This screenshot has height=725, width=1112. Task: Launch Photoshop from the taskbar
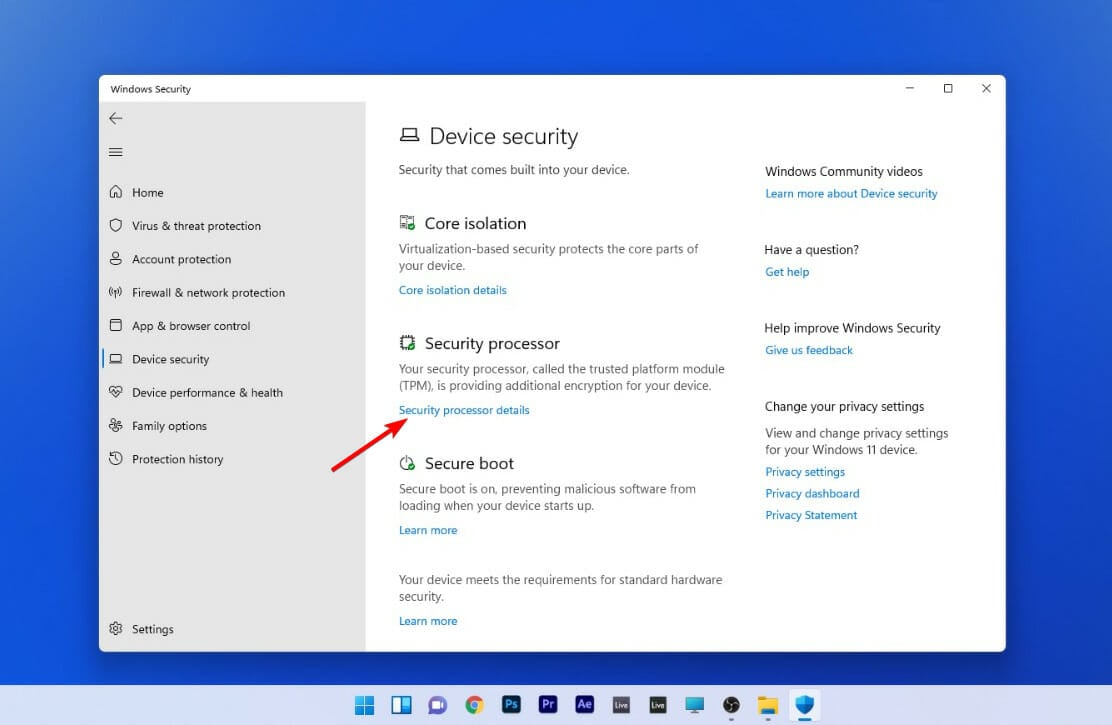click(x=511, y=705)
